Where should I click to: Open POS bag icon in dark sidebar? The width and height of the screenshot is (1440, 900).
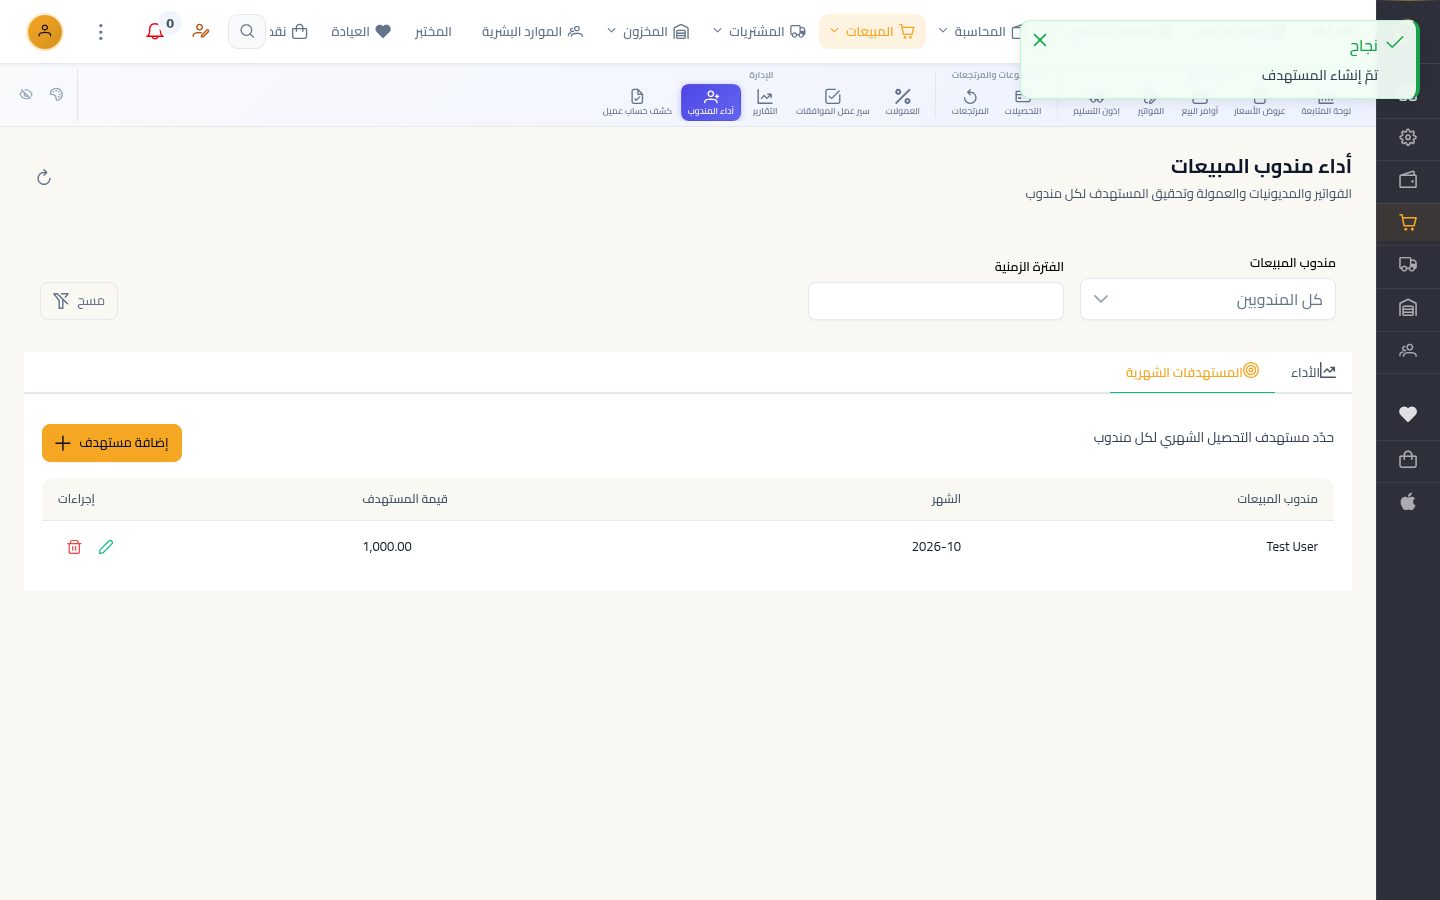coord(1408,459)
